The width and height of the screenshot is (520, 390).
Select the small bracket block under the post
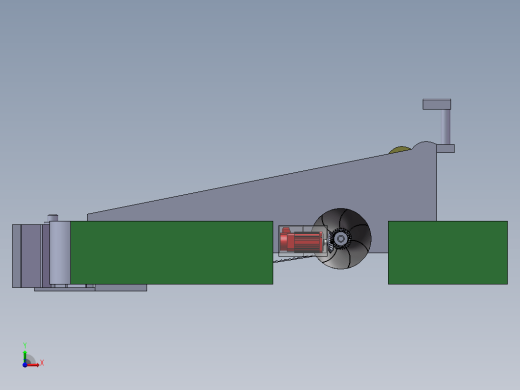(446, 149)
